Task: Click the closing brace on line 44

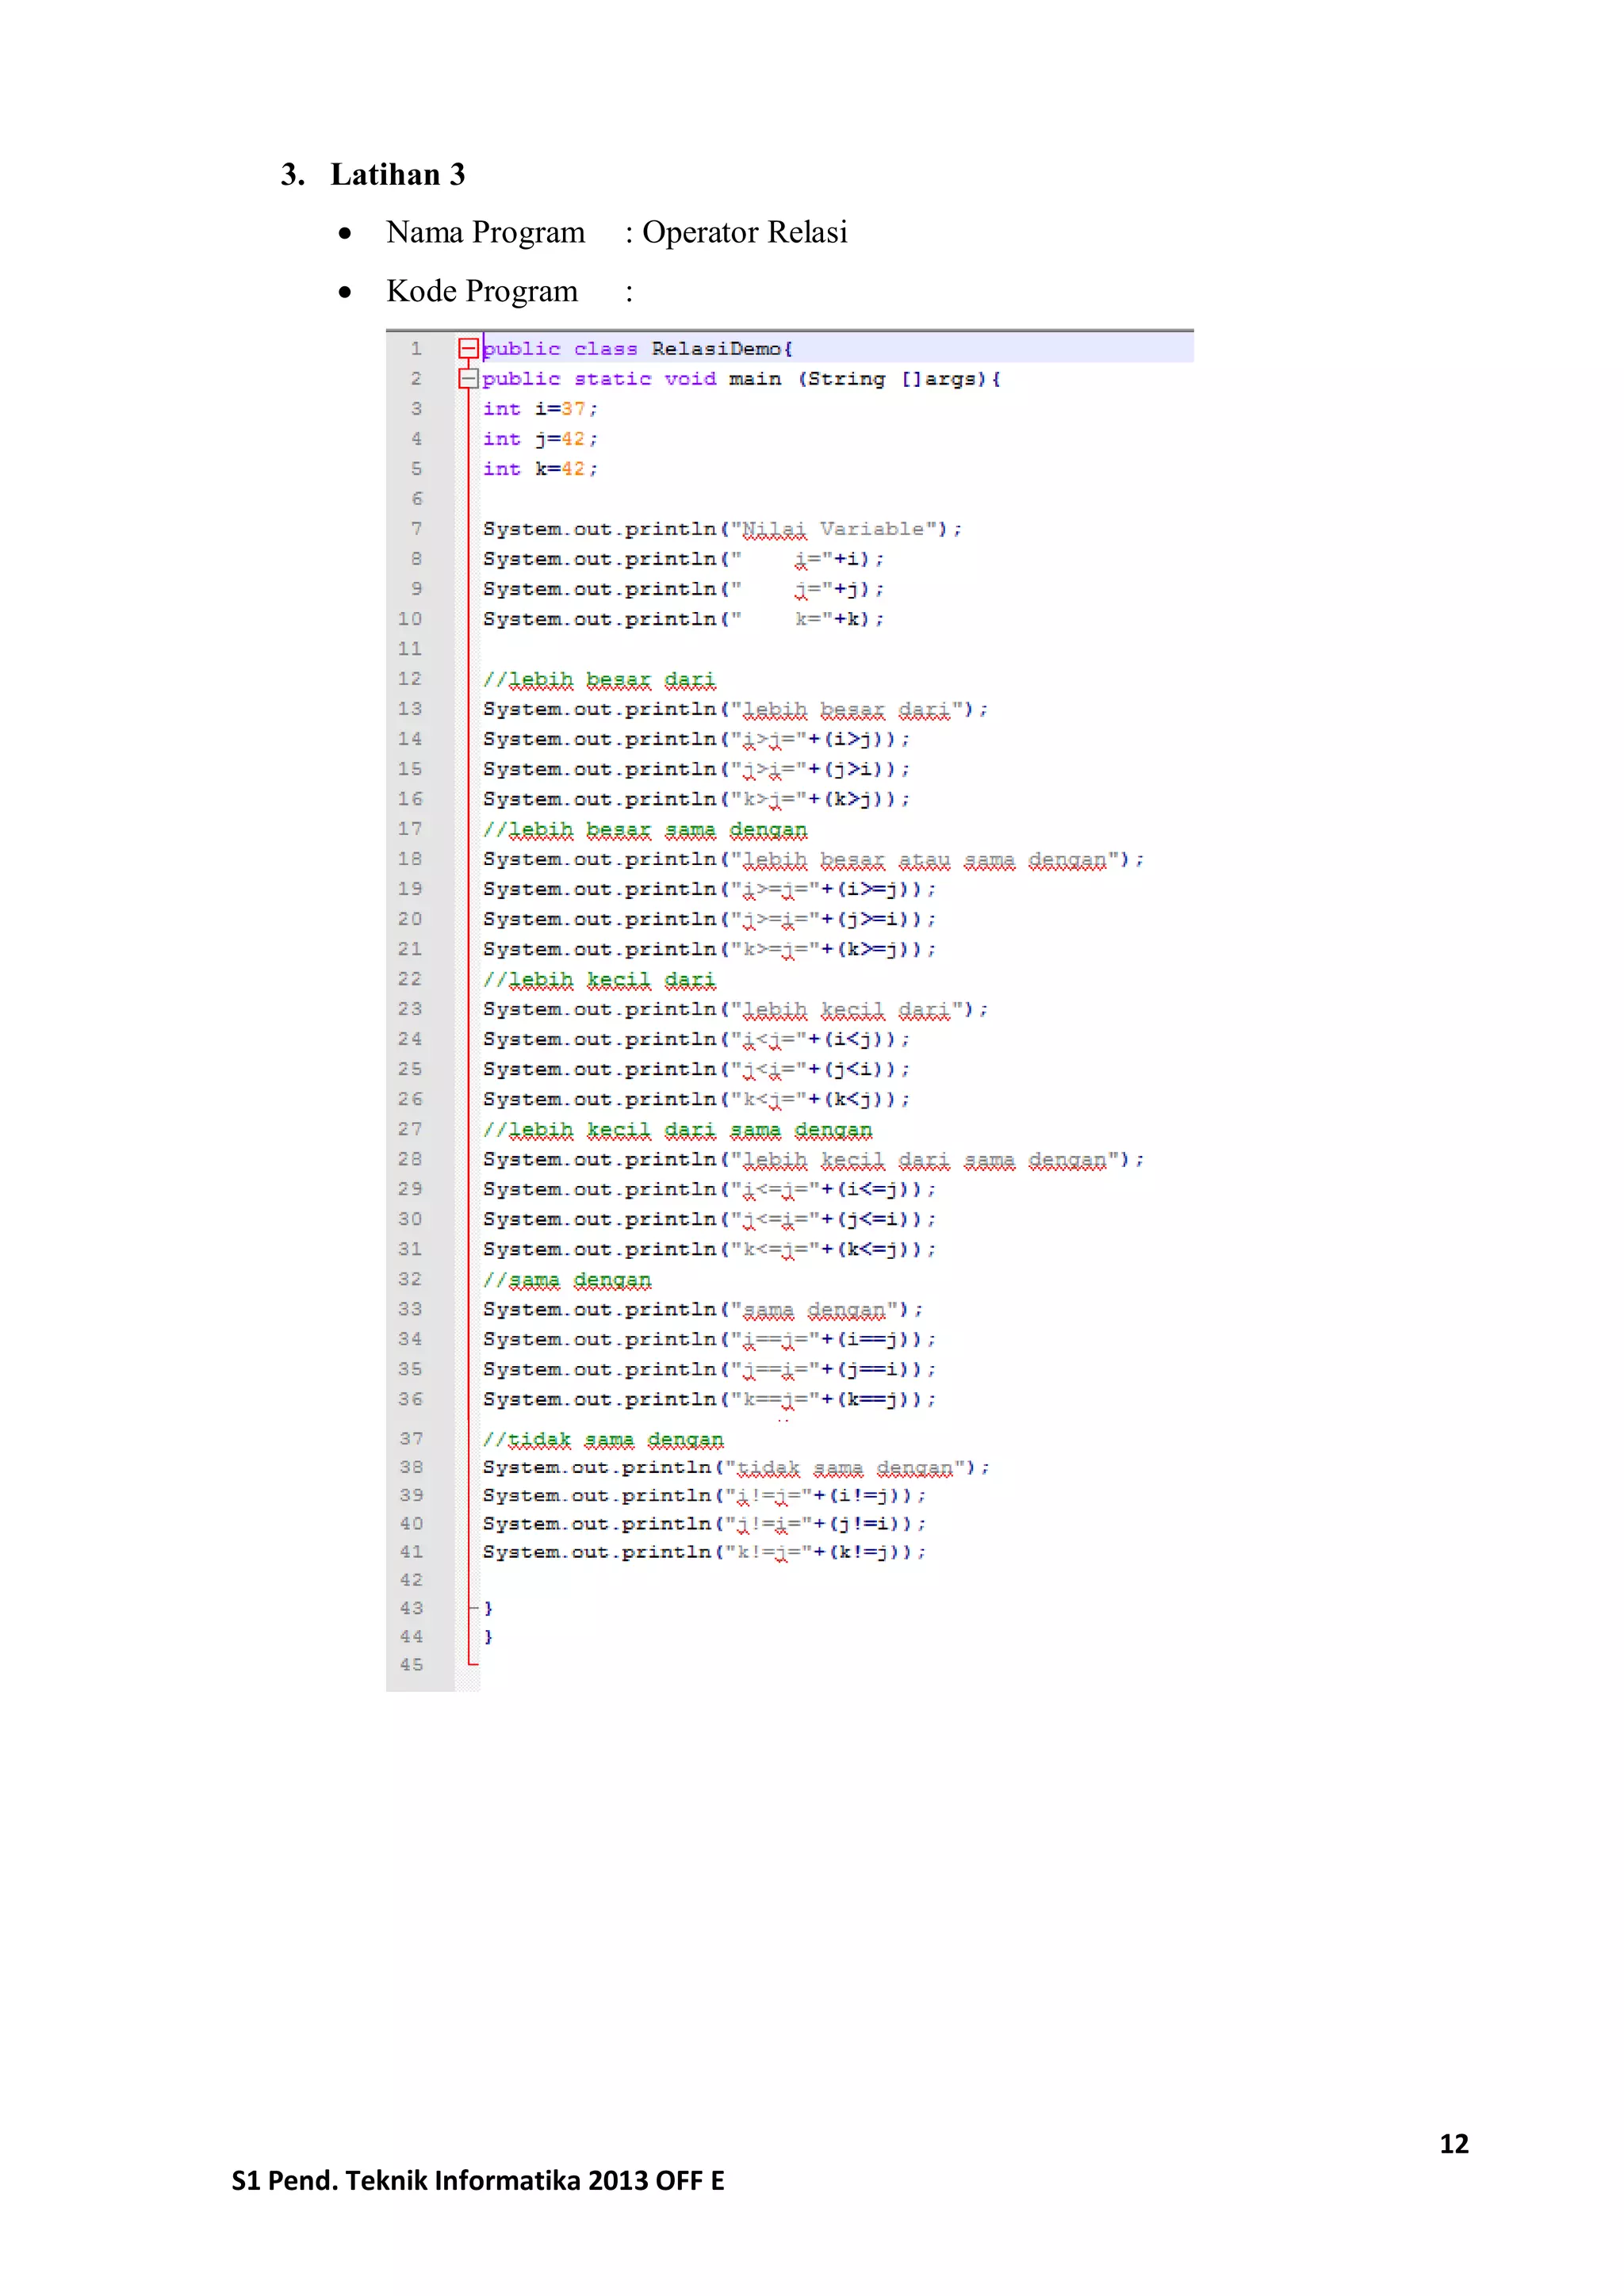Action: tap(488, 1637)
